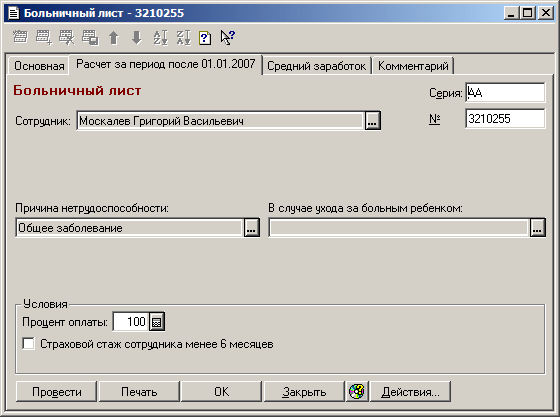Sort ascending A-Z icon
Image resolution: width=560 pixels, height=417 pixels.
click(160, 37)
